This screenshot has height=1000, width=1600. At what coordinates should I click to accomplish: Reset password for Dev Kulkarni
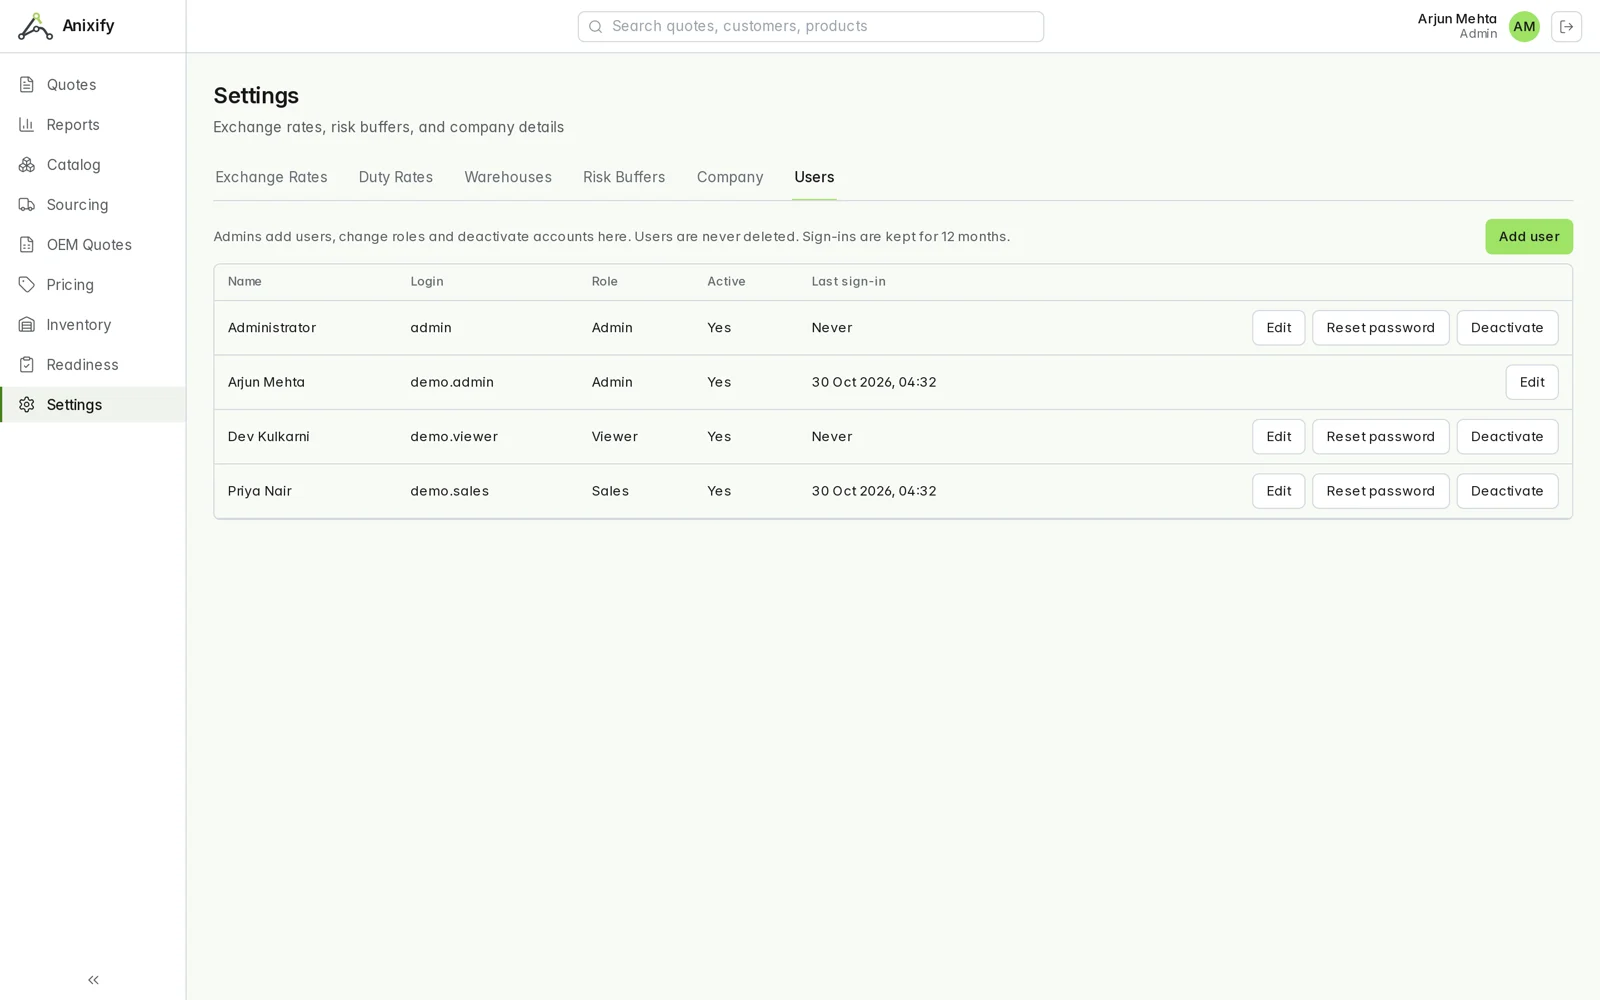click(x=1380, y=437)
